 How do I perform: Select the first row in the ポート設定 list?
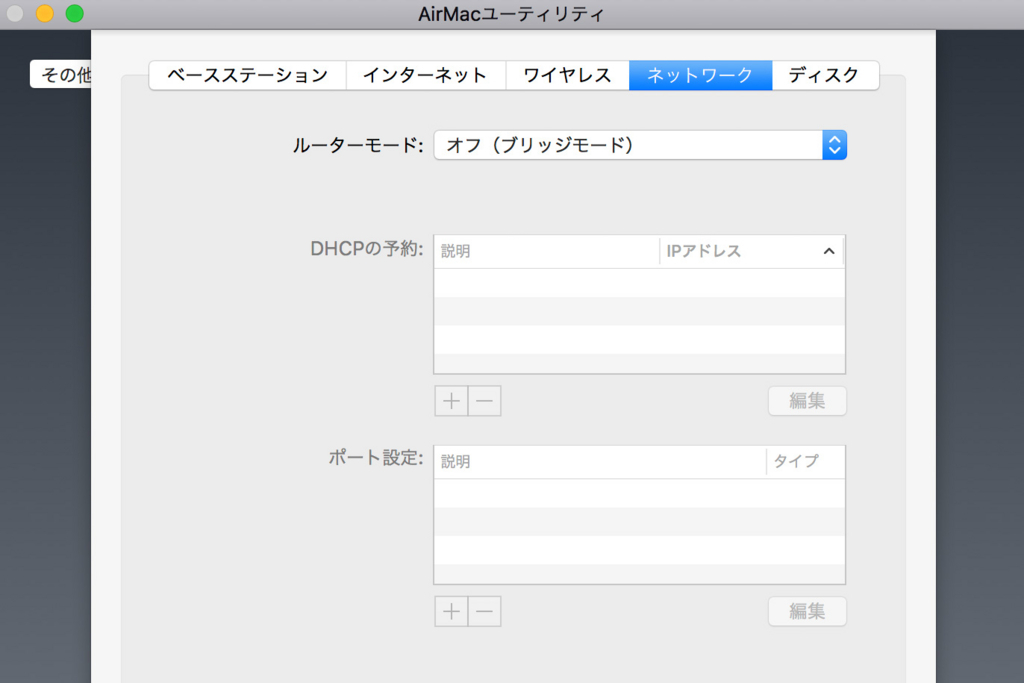(x=639, y=494)
